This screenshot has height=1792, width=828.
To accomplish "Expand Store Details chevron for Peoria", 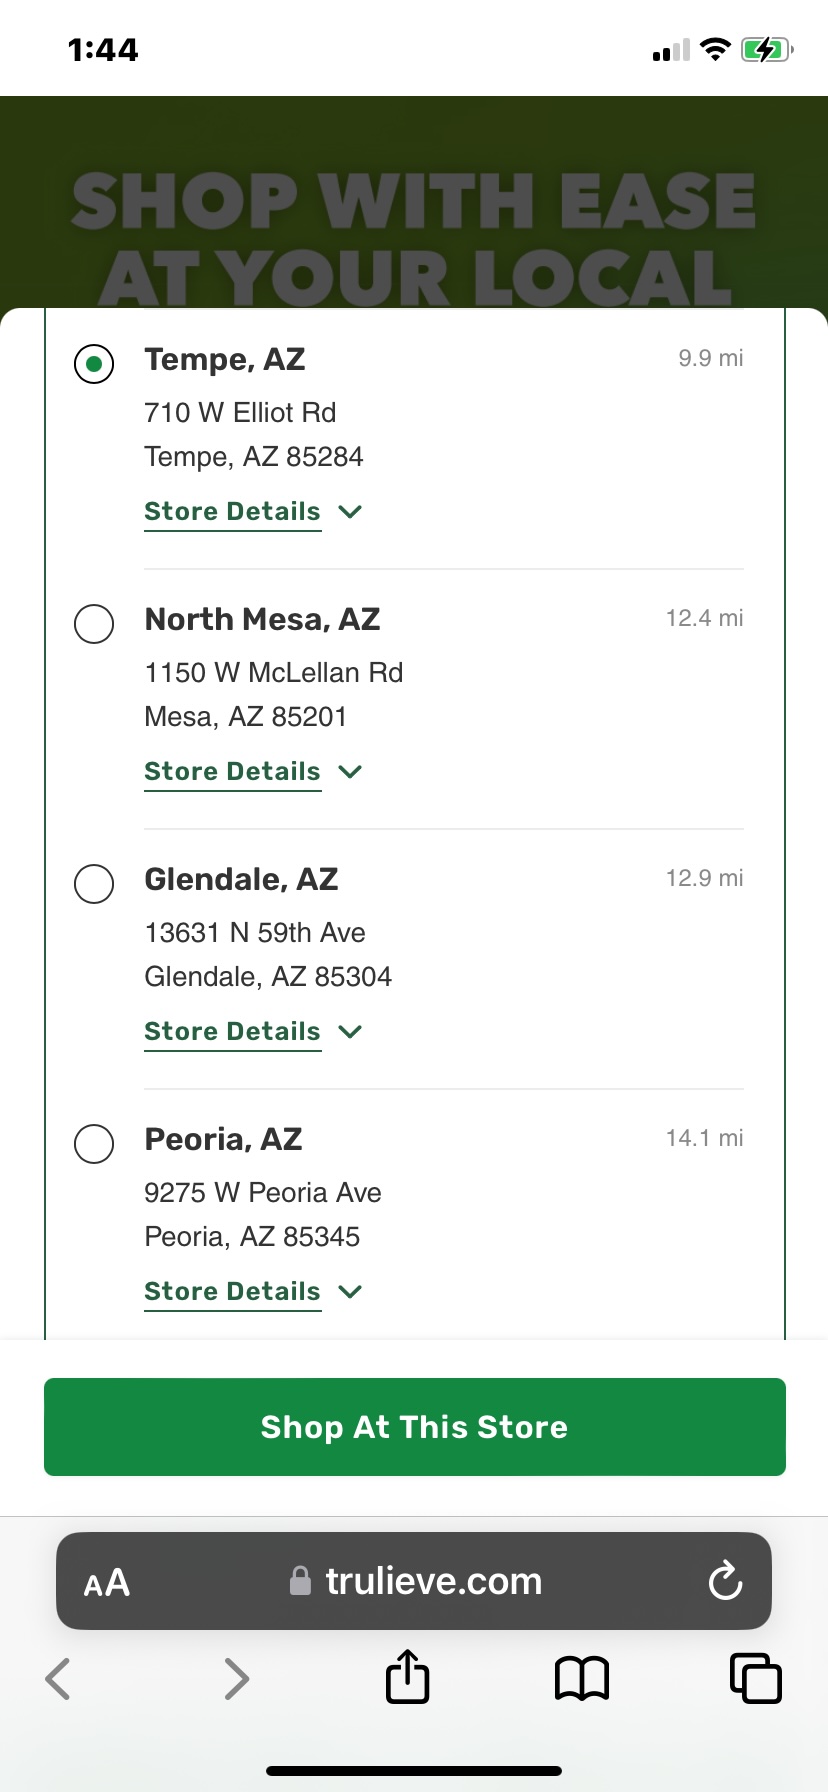I will click(350, 1292).
